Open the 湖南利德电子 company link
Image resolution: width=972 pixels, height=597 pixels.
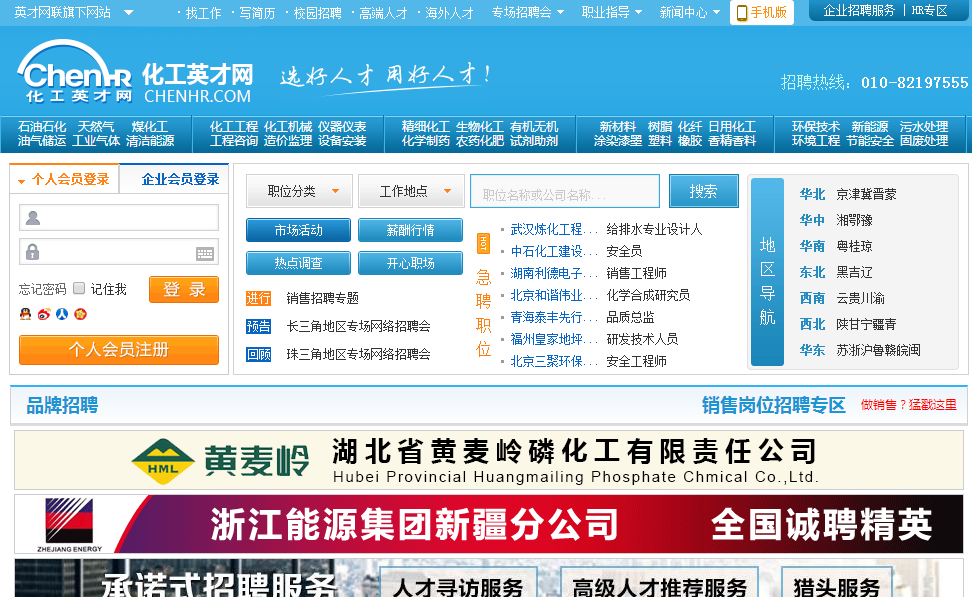point(554,273)
